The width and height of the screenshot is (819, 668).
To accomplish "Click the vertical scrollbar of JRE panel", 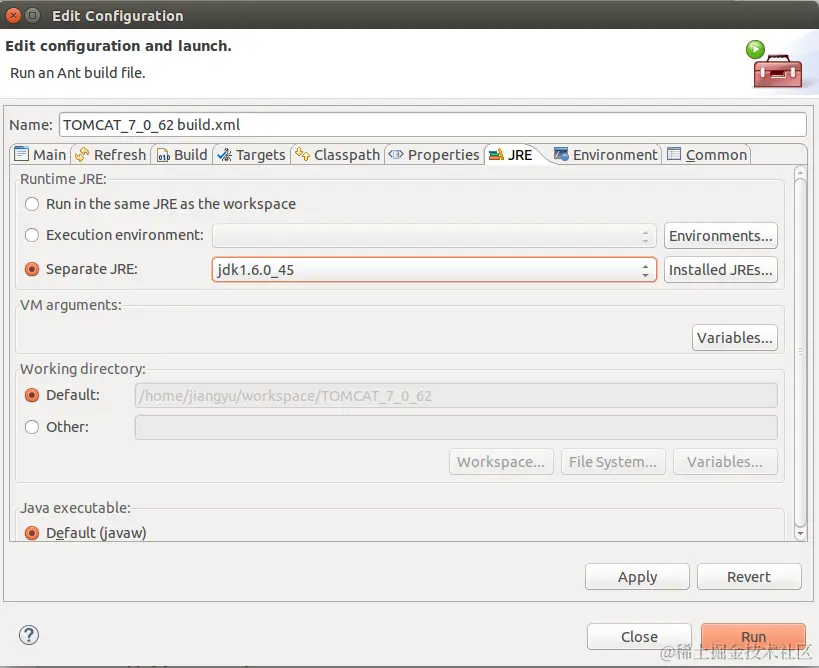I will 800,353.
